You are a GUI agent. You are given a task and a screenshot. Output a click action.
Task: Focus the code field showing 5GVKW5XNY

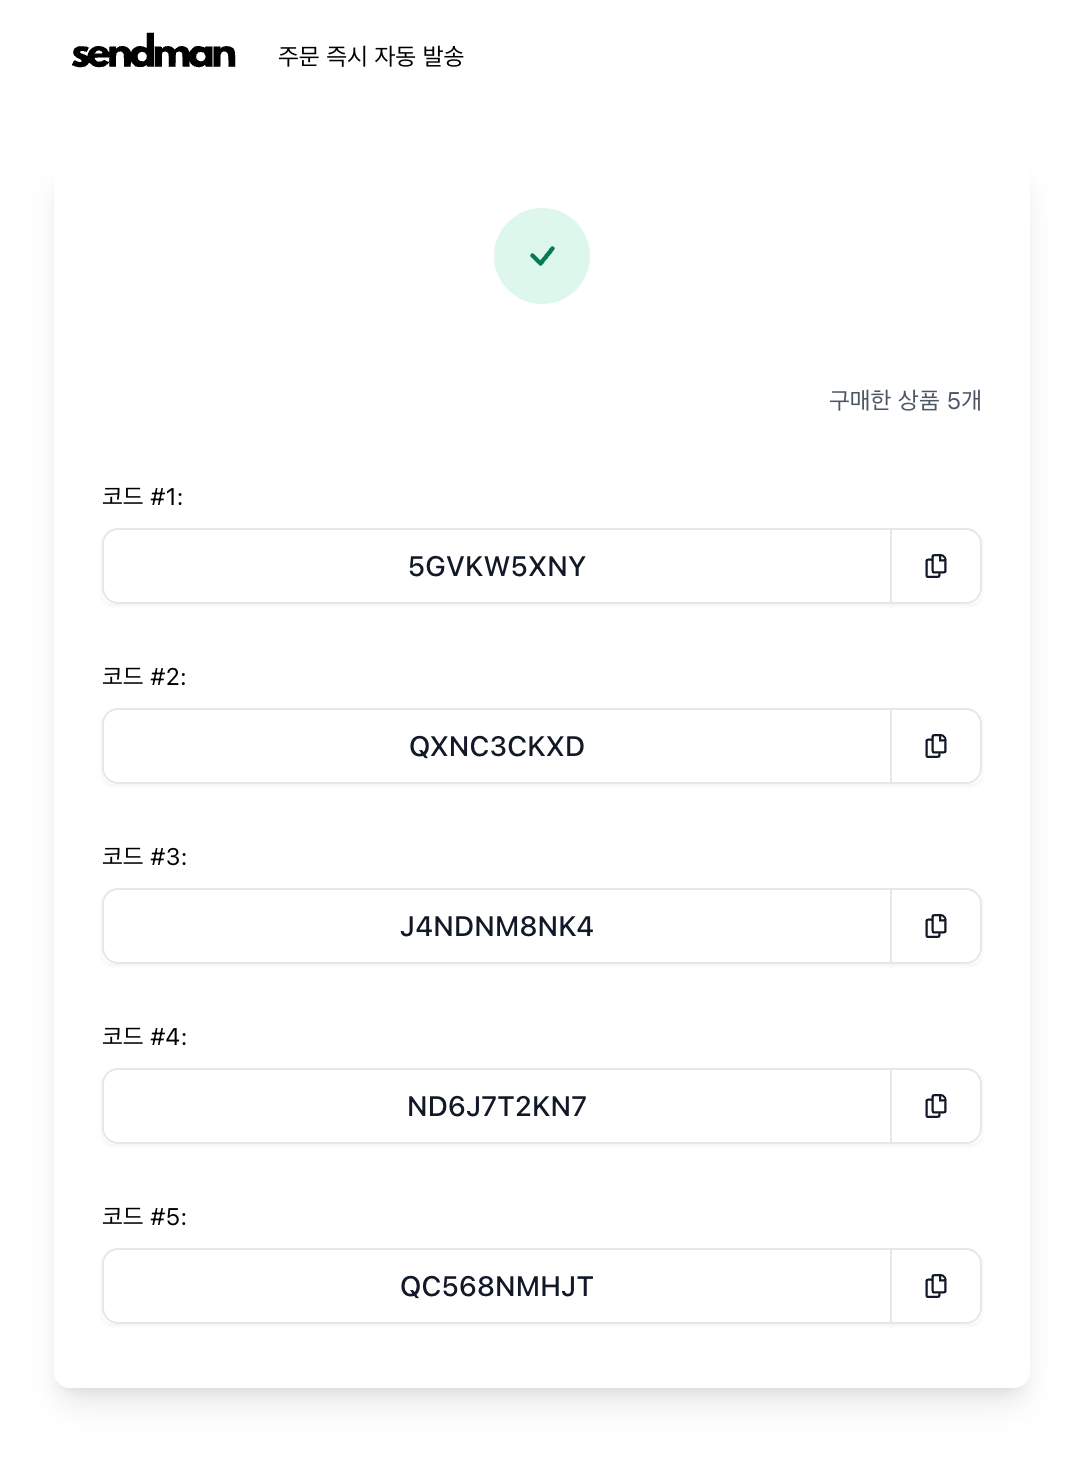497,566
